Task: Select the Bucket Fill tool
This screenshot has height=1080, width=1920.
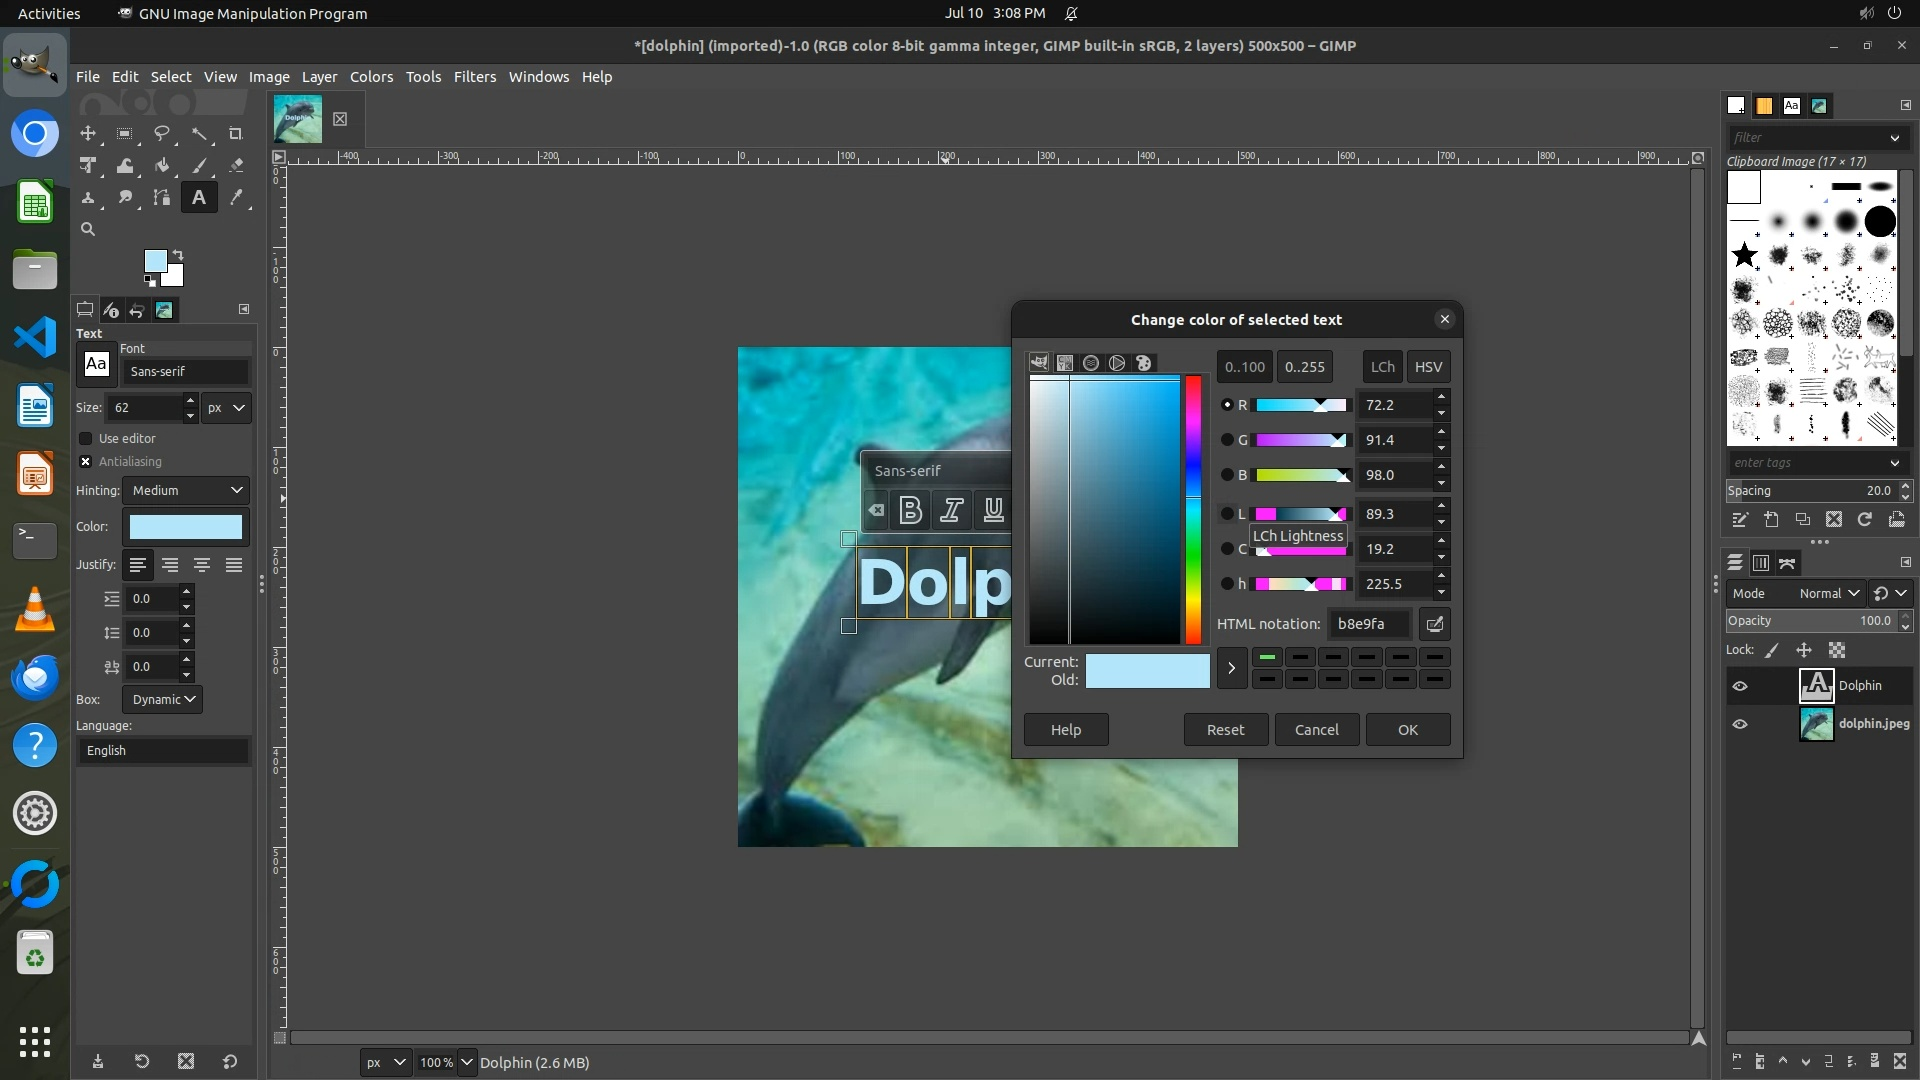Action: [162, 166]
